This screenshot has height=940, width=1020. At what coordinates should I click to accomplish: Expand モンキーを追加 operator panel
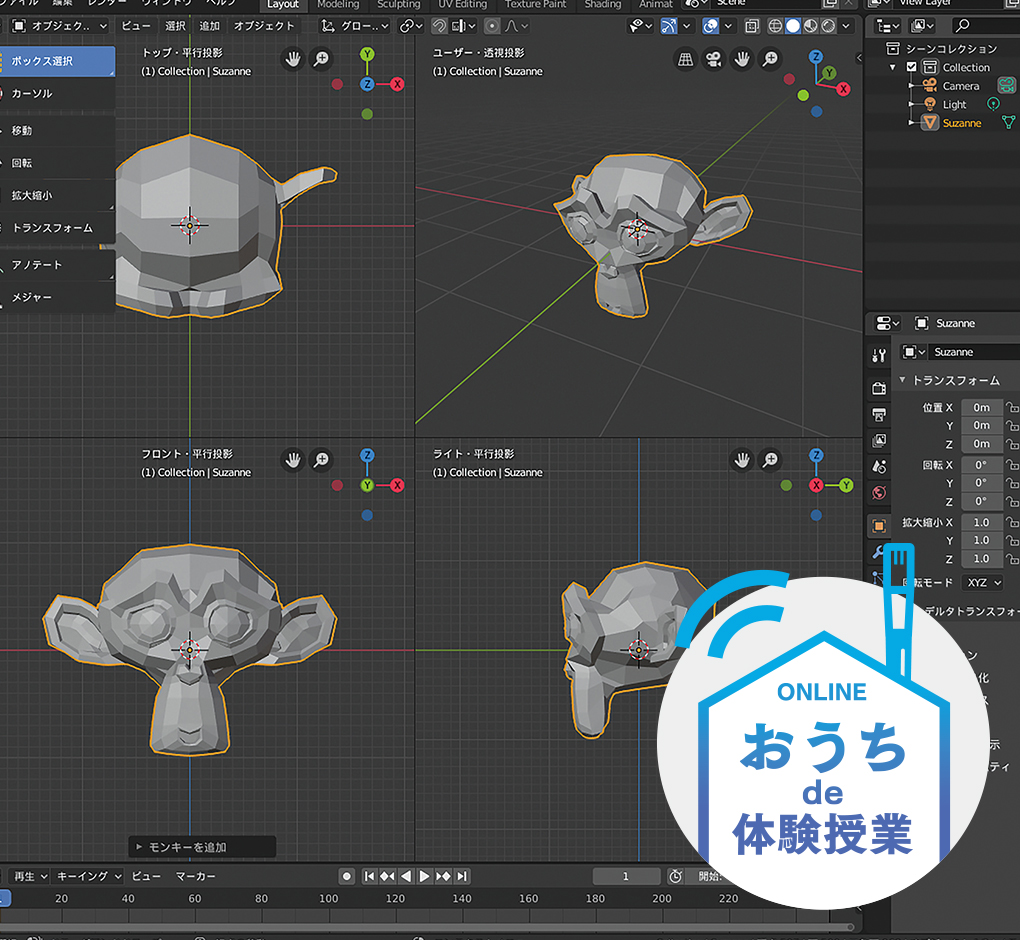[202, 847]
